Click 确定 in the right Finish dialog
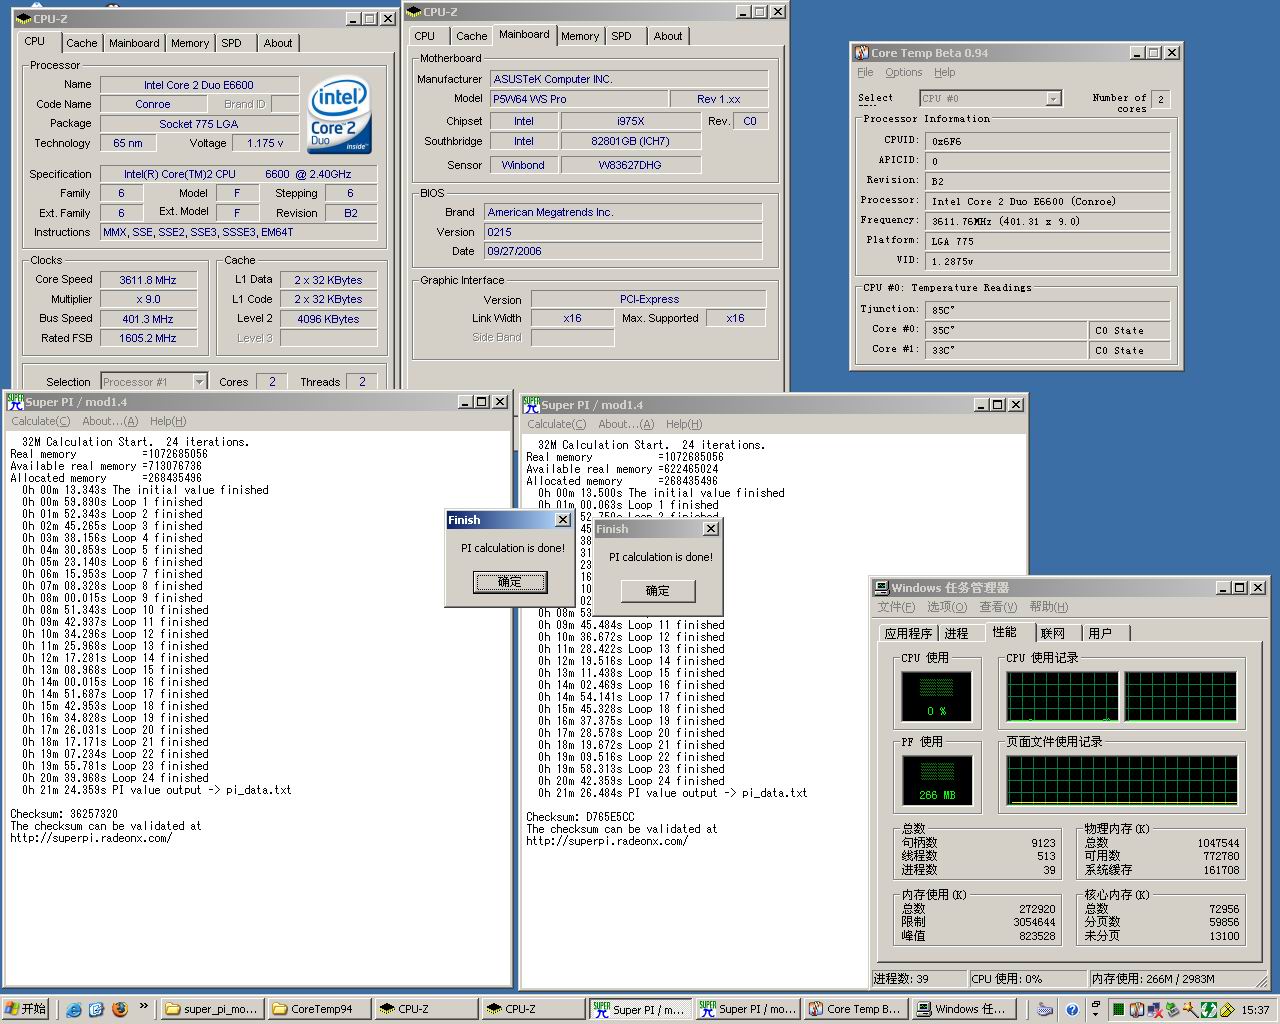The width and height of the screenshot is (1280, 1024). [x=658, y=591]
